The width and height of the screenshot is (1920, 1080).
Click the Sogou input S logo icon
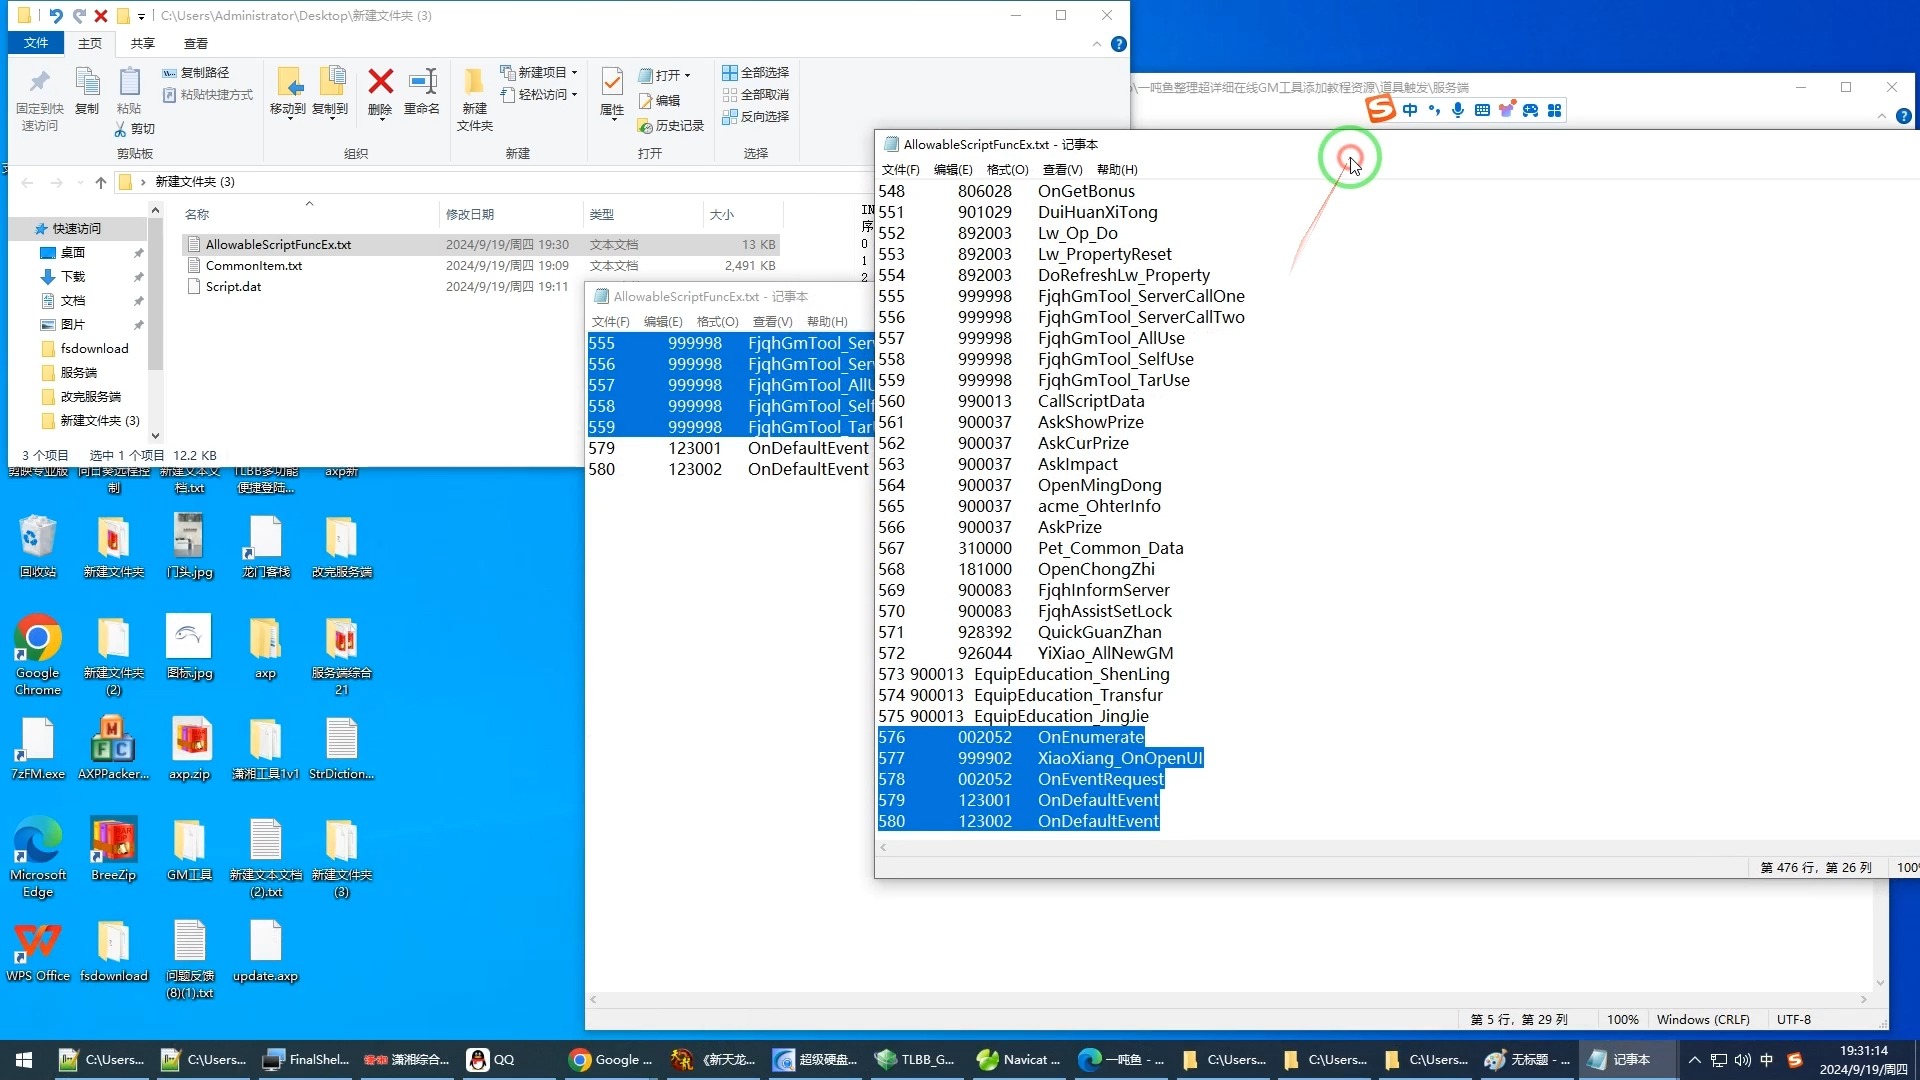click(x=1381, y=109)
